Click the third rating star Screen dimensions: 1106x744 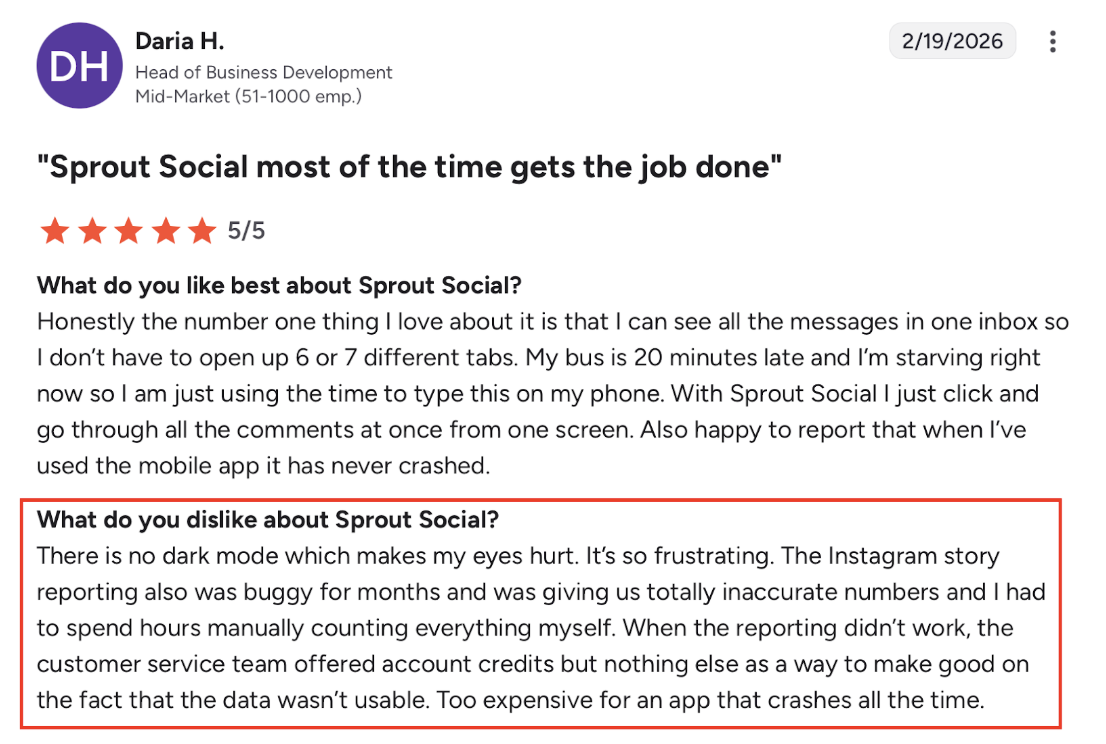point(129,231)
